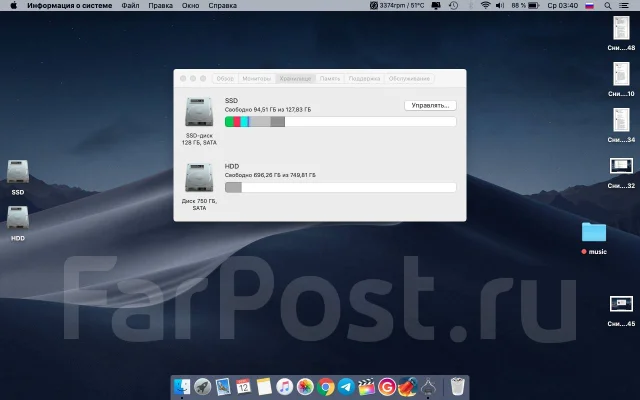The height and width of the screenshot is (400, 640).
Task: Open Launchpad from the Dock
Action: (x=202, y=387)
